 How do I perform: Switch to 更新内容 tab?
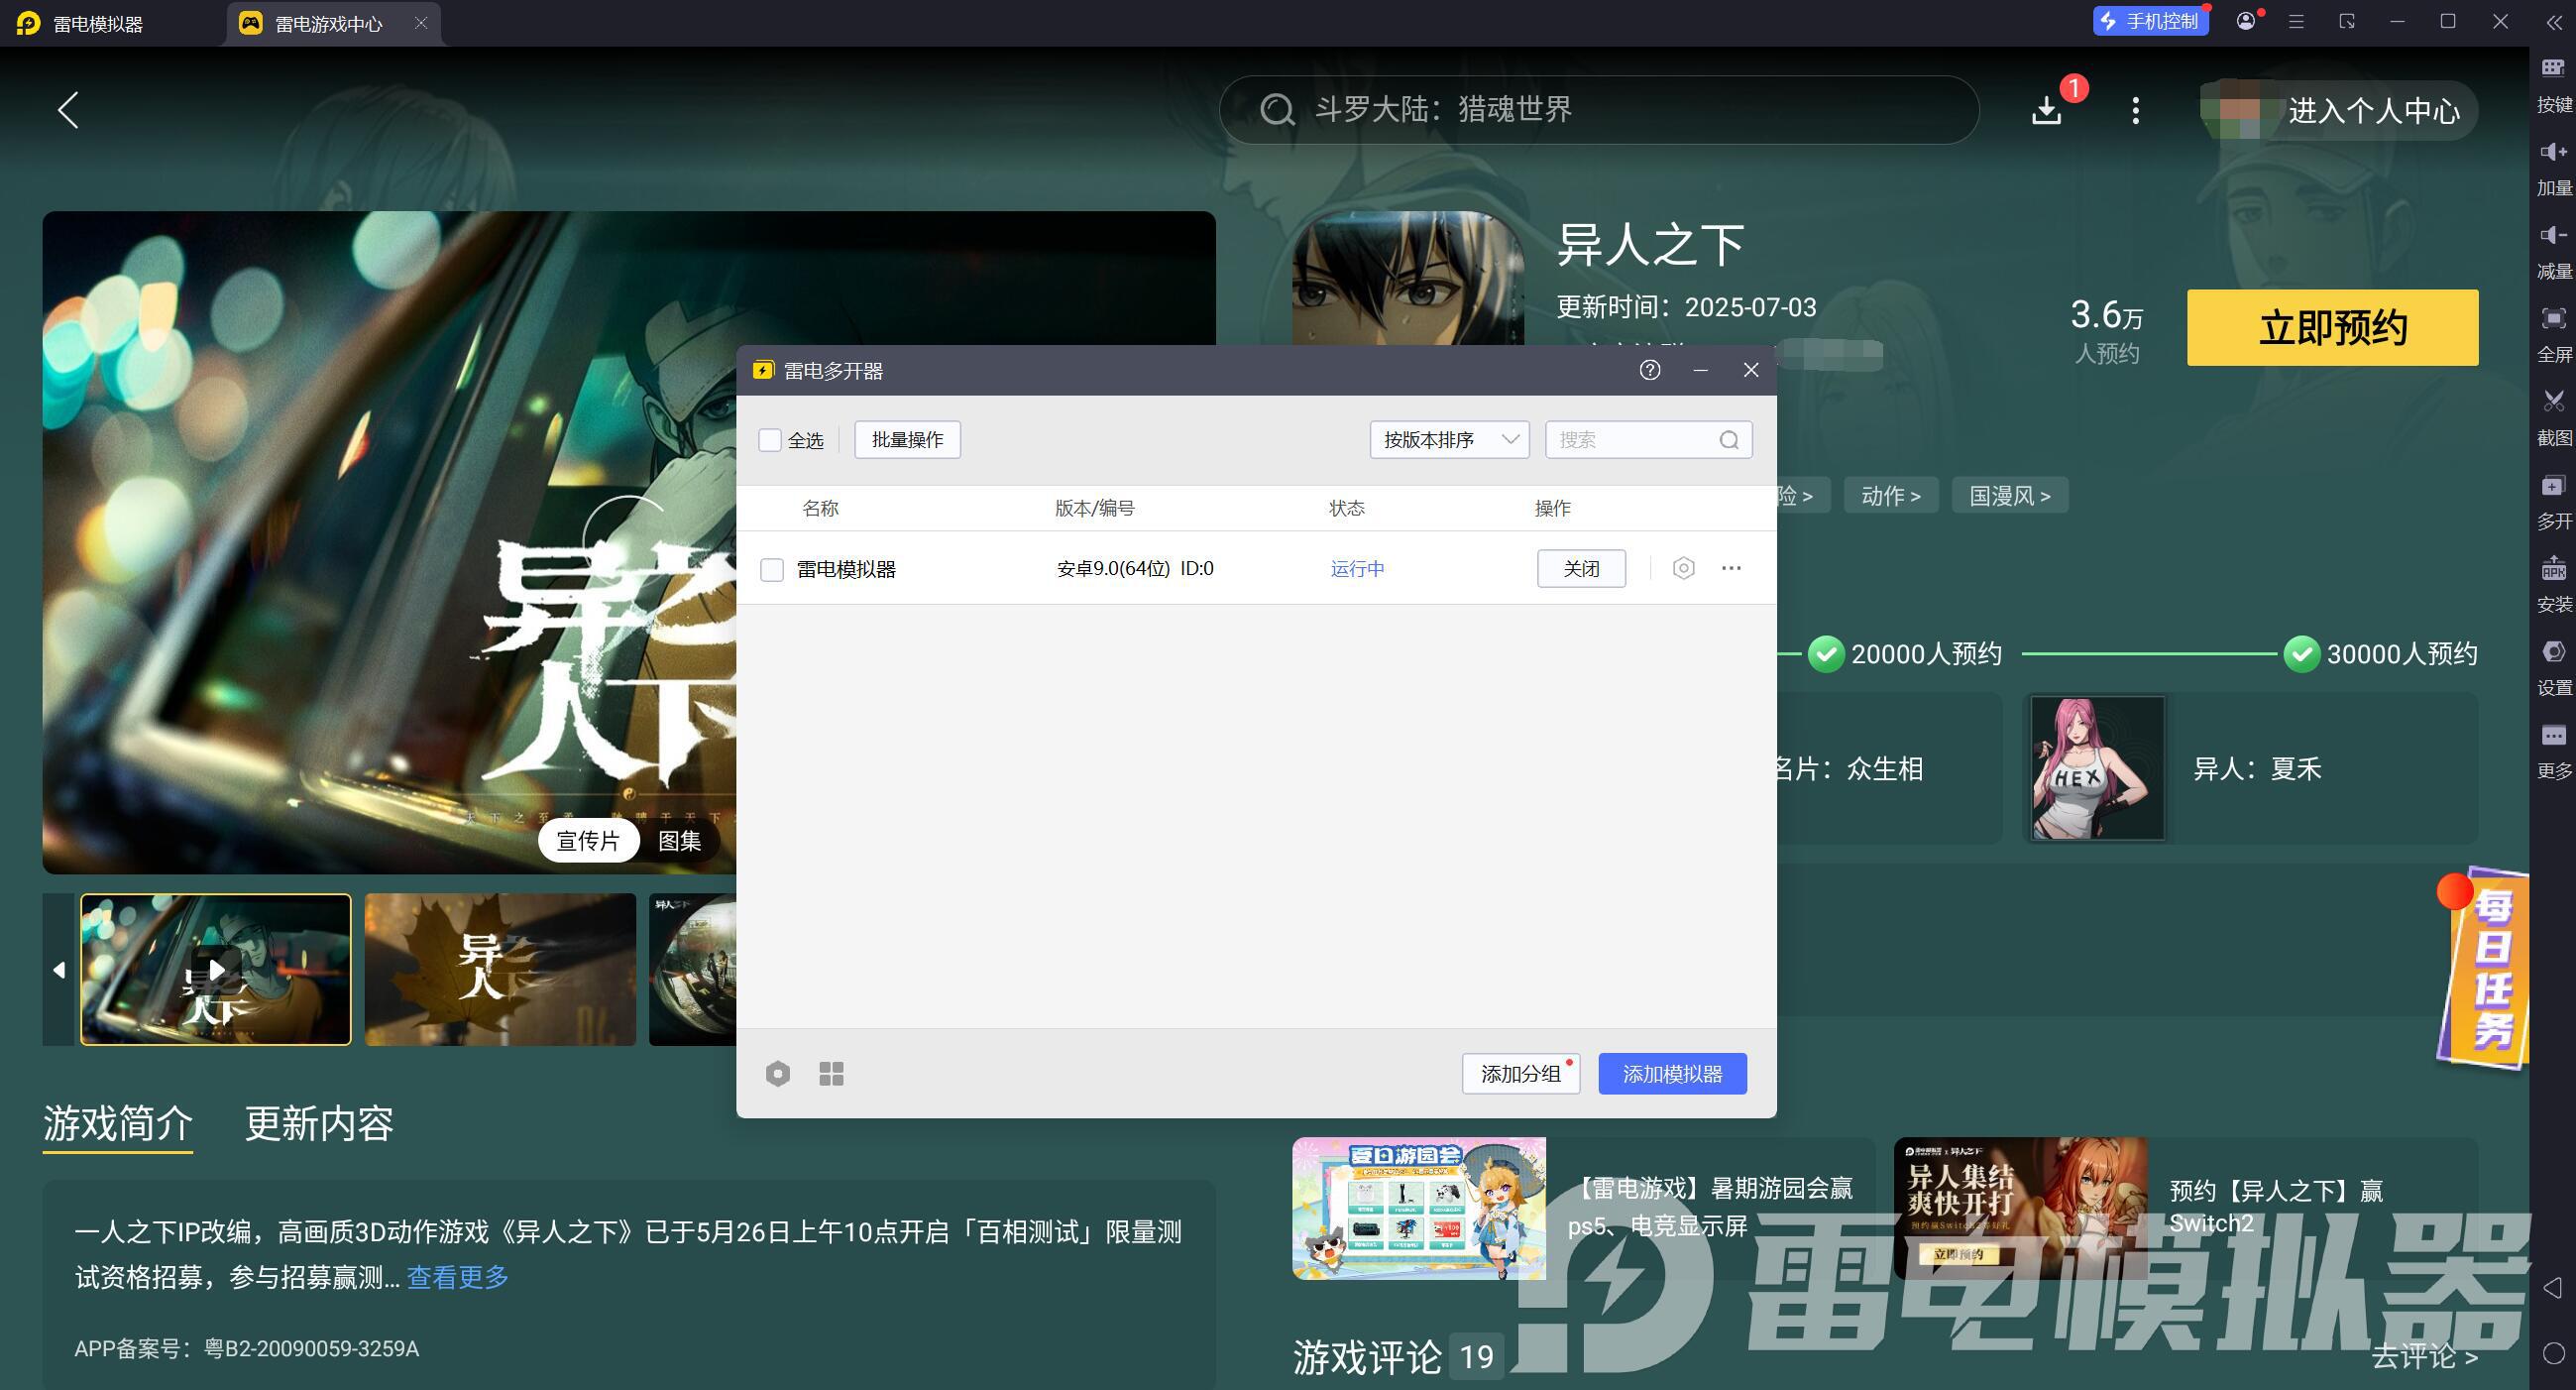point(319,1124)
